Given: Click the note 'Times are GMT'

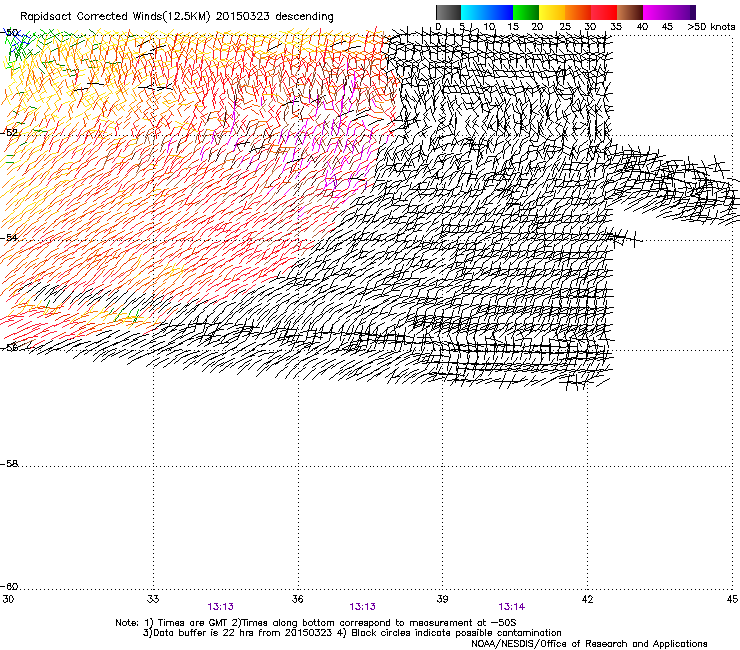Looking at the screenshot, I should tap(193, 623).
